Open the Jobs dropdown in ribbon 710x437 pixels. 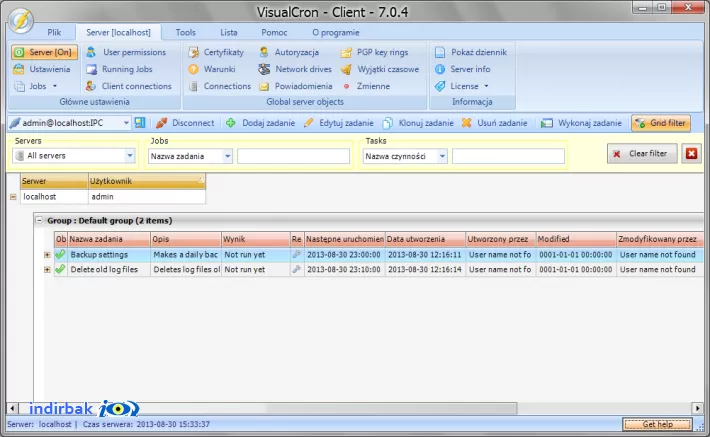coord(36,86)
